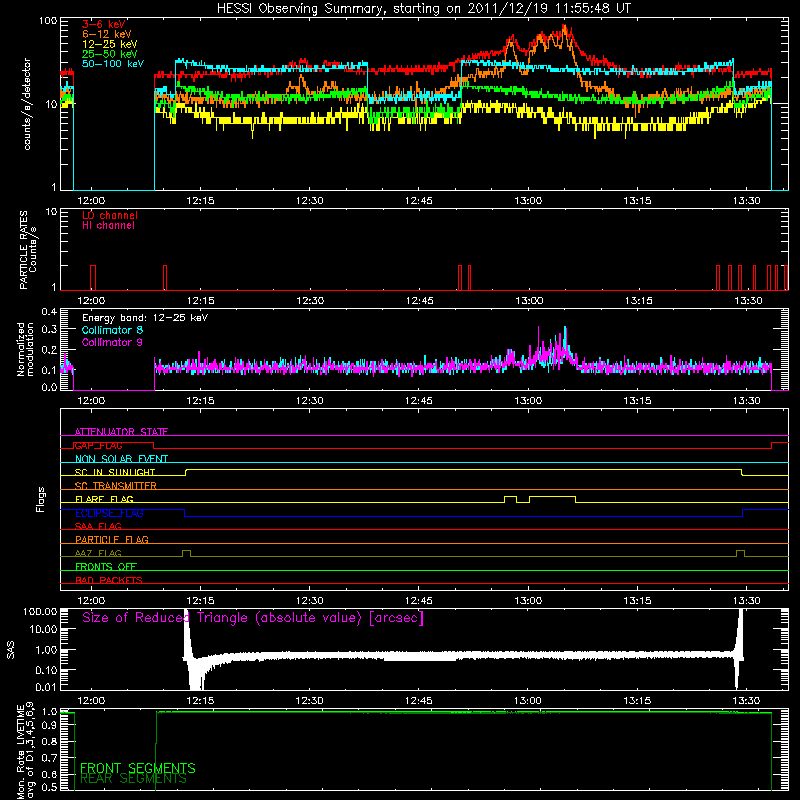Screen dimensions: 800x800
Task: Click the 0.4 y-axis value on modulation plot
Action: [49, 311]
